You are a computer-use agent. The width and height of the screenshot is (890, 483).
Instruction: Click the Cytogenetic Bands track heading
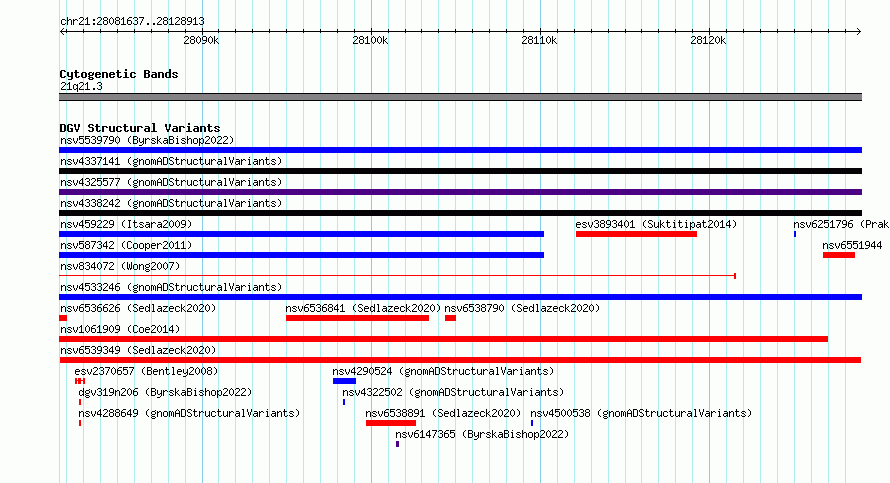119,74
